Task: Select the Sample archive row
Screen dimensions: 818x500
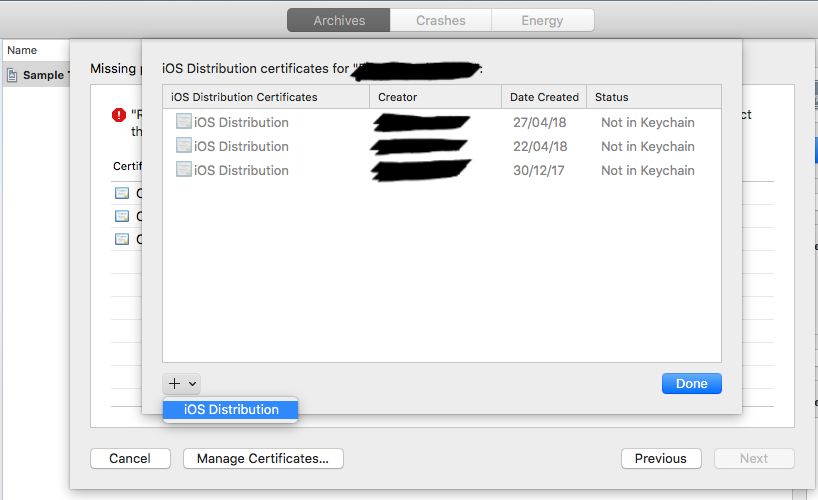Action: (x=36, y=75)
